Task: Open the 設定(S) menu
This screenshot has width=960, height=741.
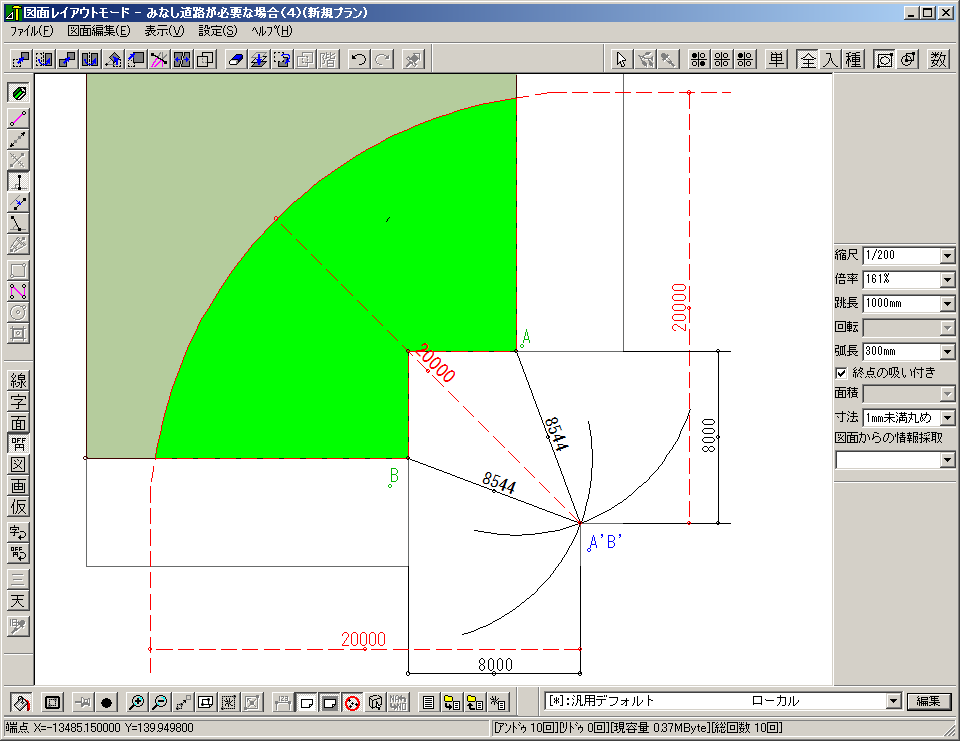Action: pos(217,31)
